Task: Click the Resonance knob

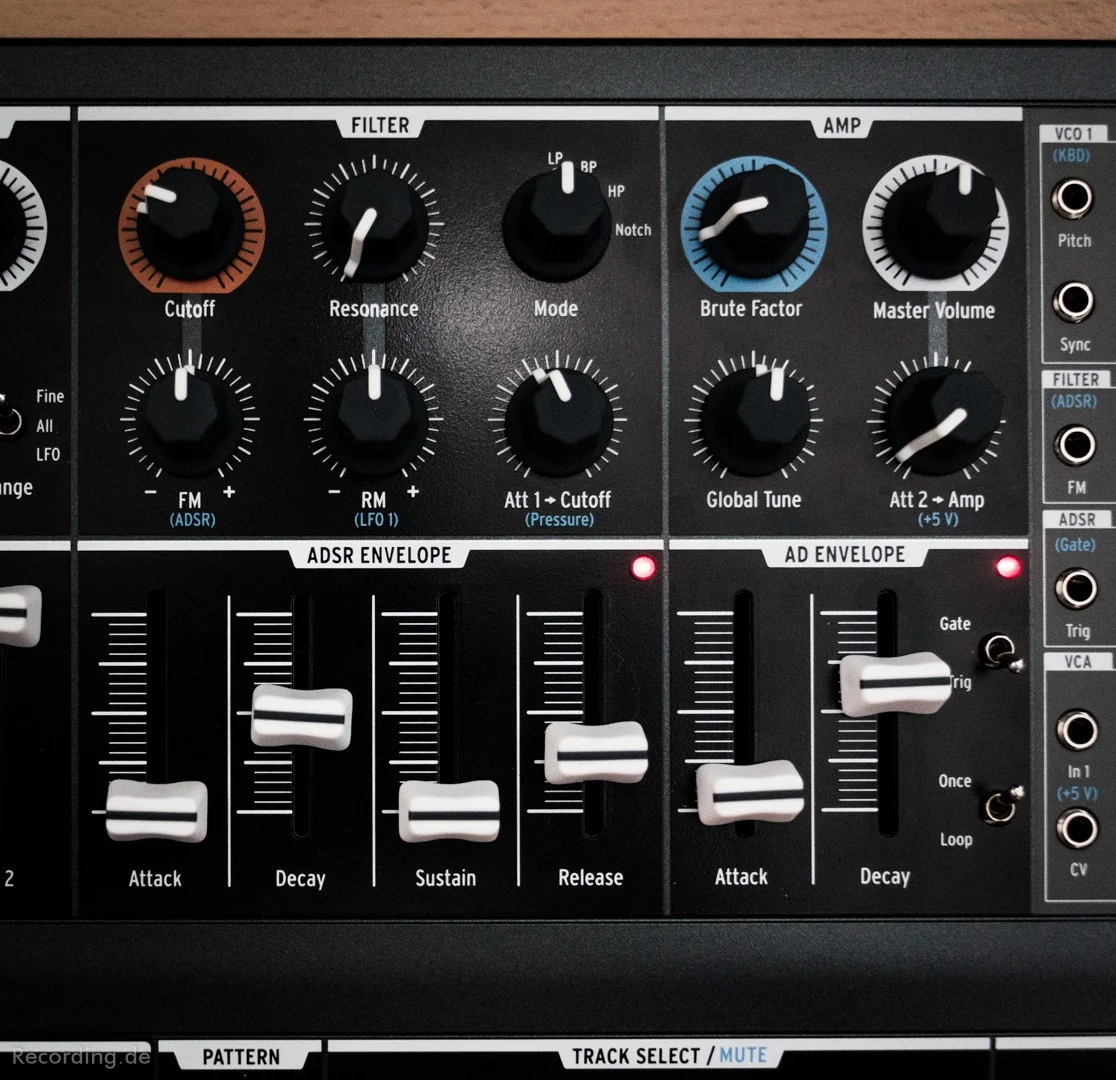Action: 374,226
